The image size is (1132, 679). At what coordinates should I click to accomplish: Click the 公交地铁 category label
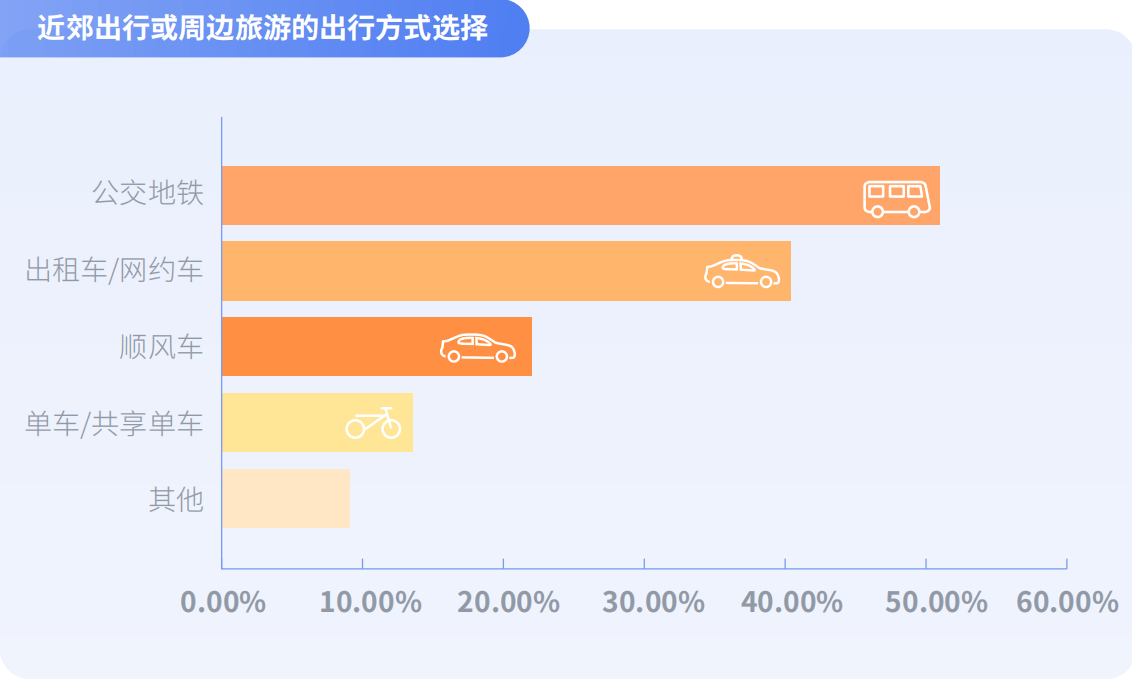[148, 193]
